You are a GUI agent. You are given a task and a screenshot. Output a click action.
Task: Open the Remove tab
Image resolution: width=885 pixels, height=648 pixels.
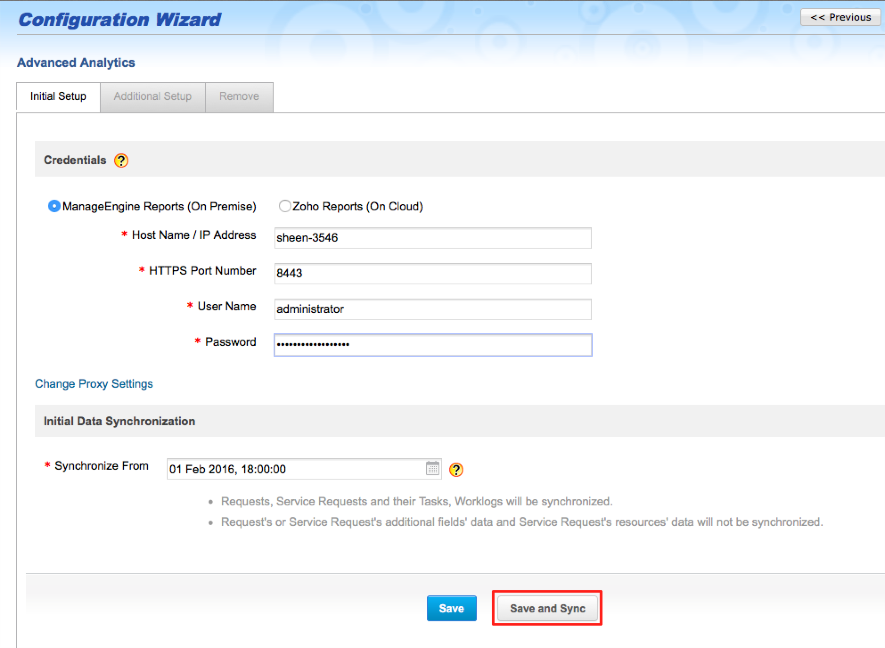click(x=239, y=96)
